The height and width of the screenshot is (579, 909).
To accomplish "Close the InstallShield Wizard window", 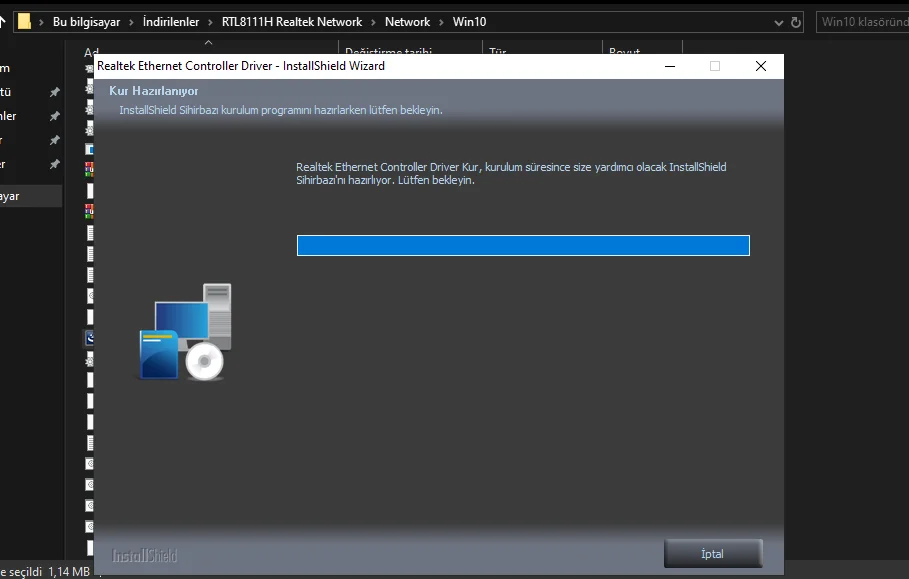I will (x=761, y=66).
